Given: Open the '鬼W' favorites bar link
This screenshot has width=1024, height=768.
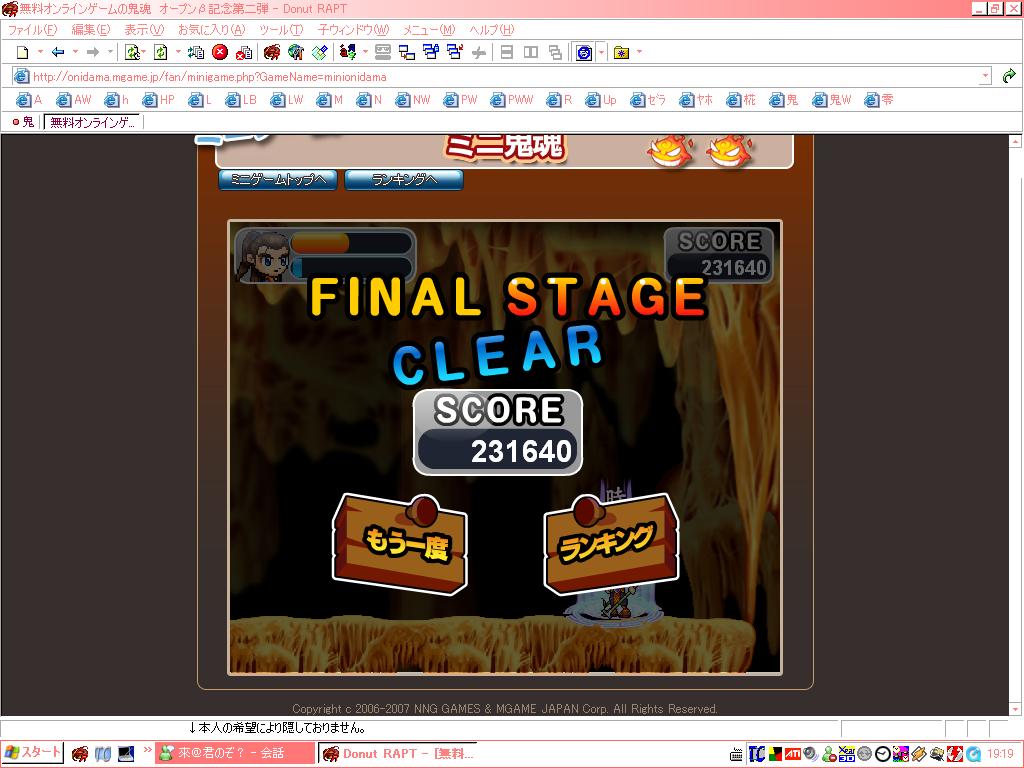Looking at the screenshot, I should [831, 100].
